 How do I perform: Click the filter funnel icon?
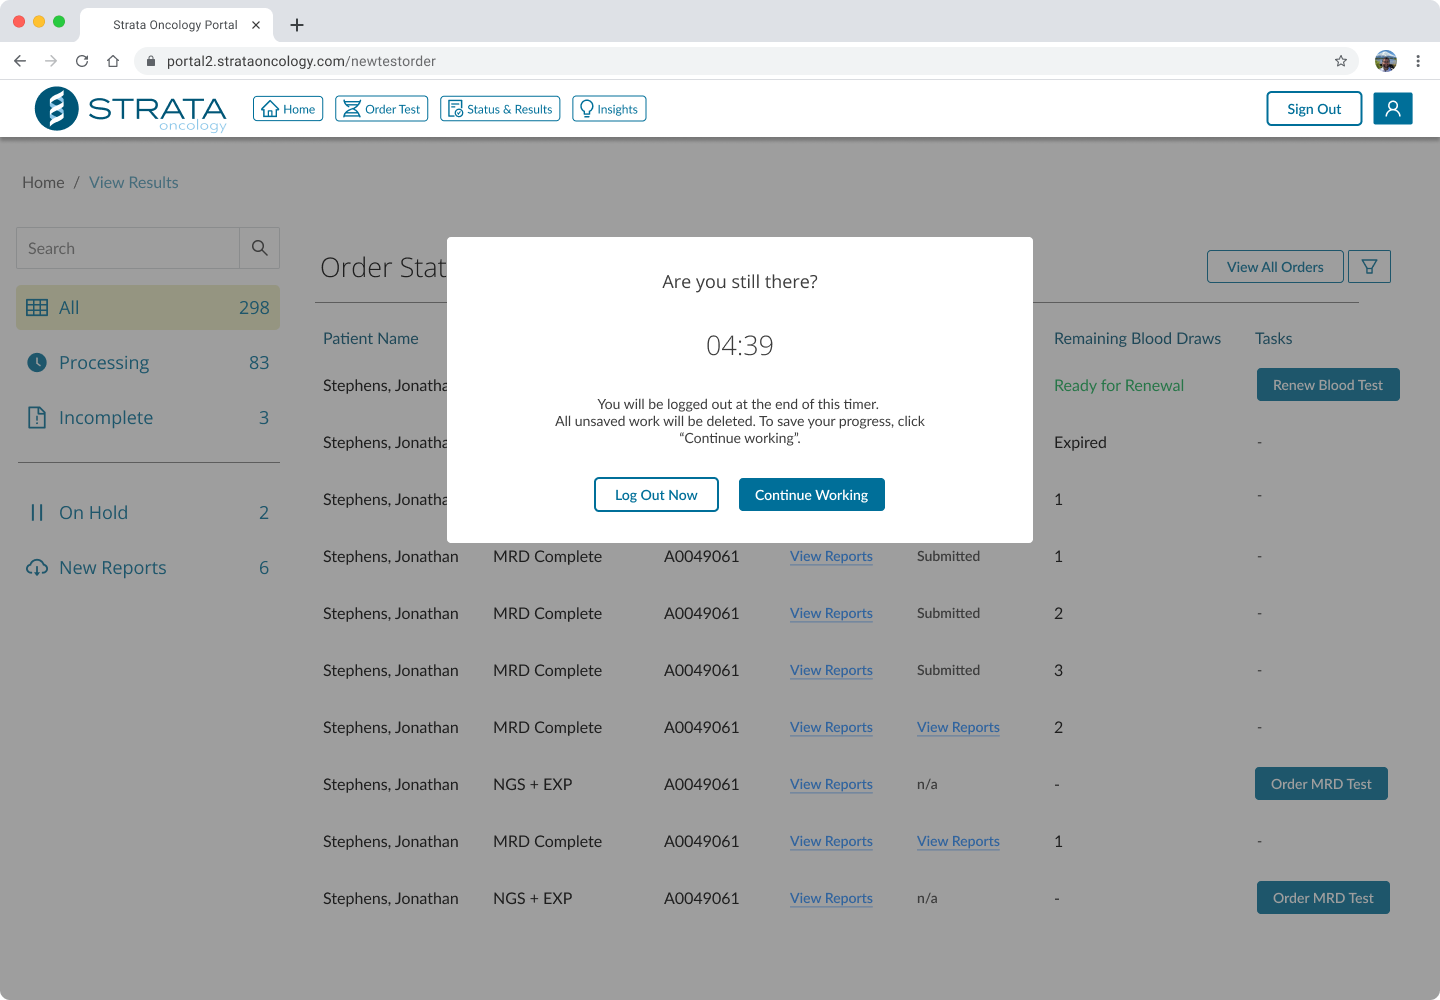pyautogui.click(x=1369, y=267)
